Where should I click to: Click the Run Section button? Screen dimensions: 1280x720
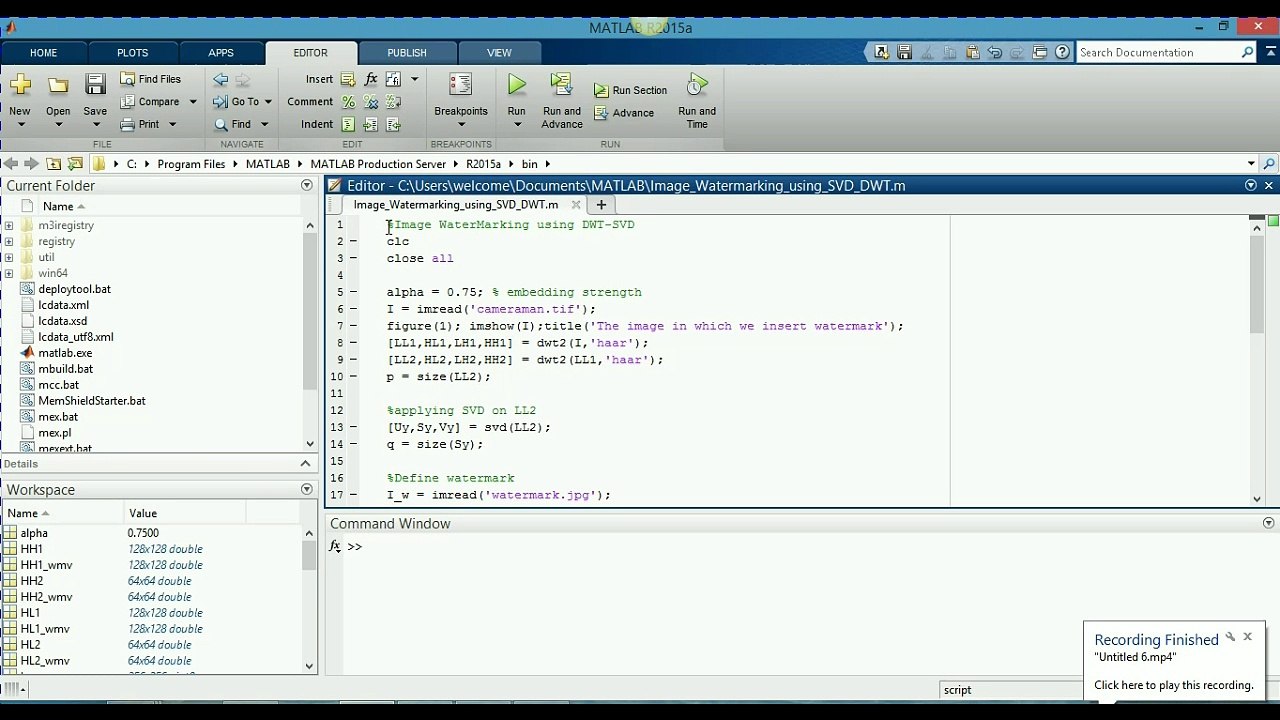(630, 90)
